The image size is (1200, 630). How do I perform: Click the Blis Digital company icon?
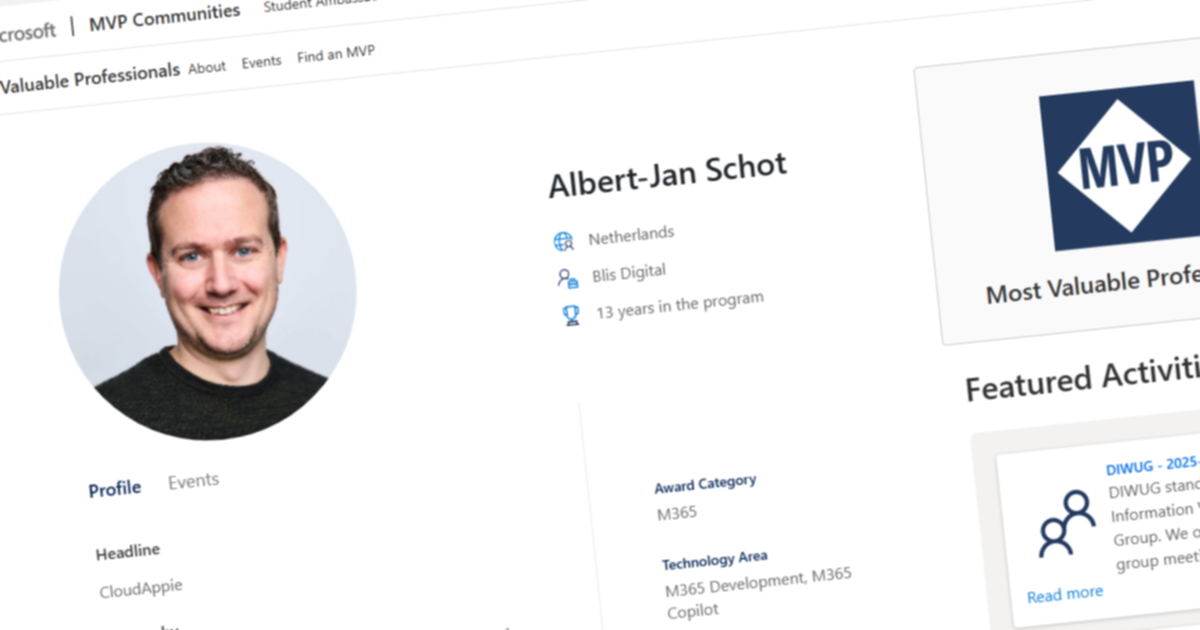click(567, 278)
